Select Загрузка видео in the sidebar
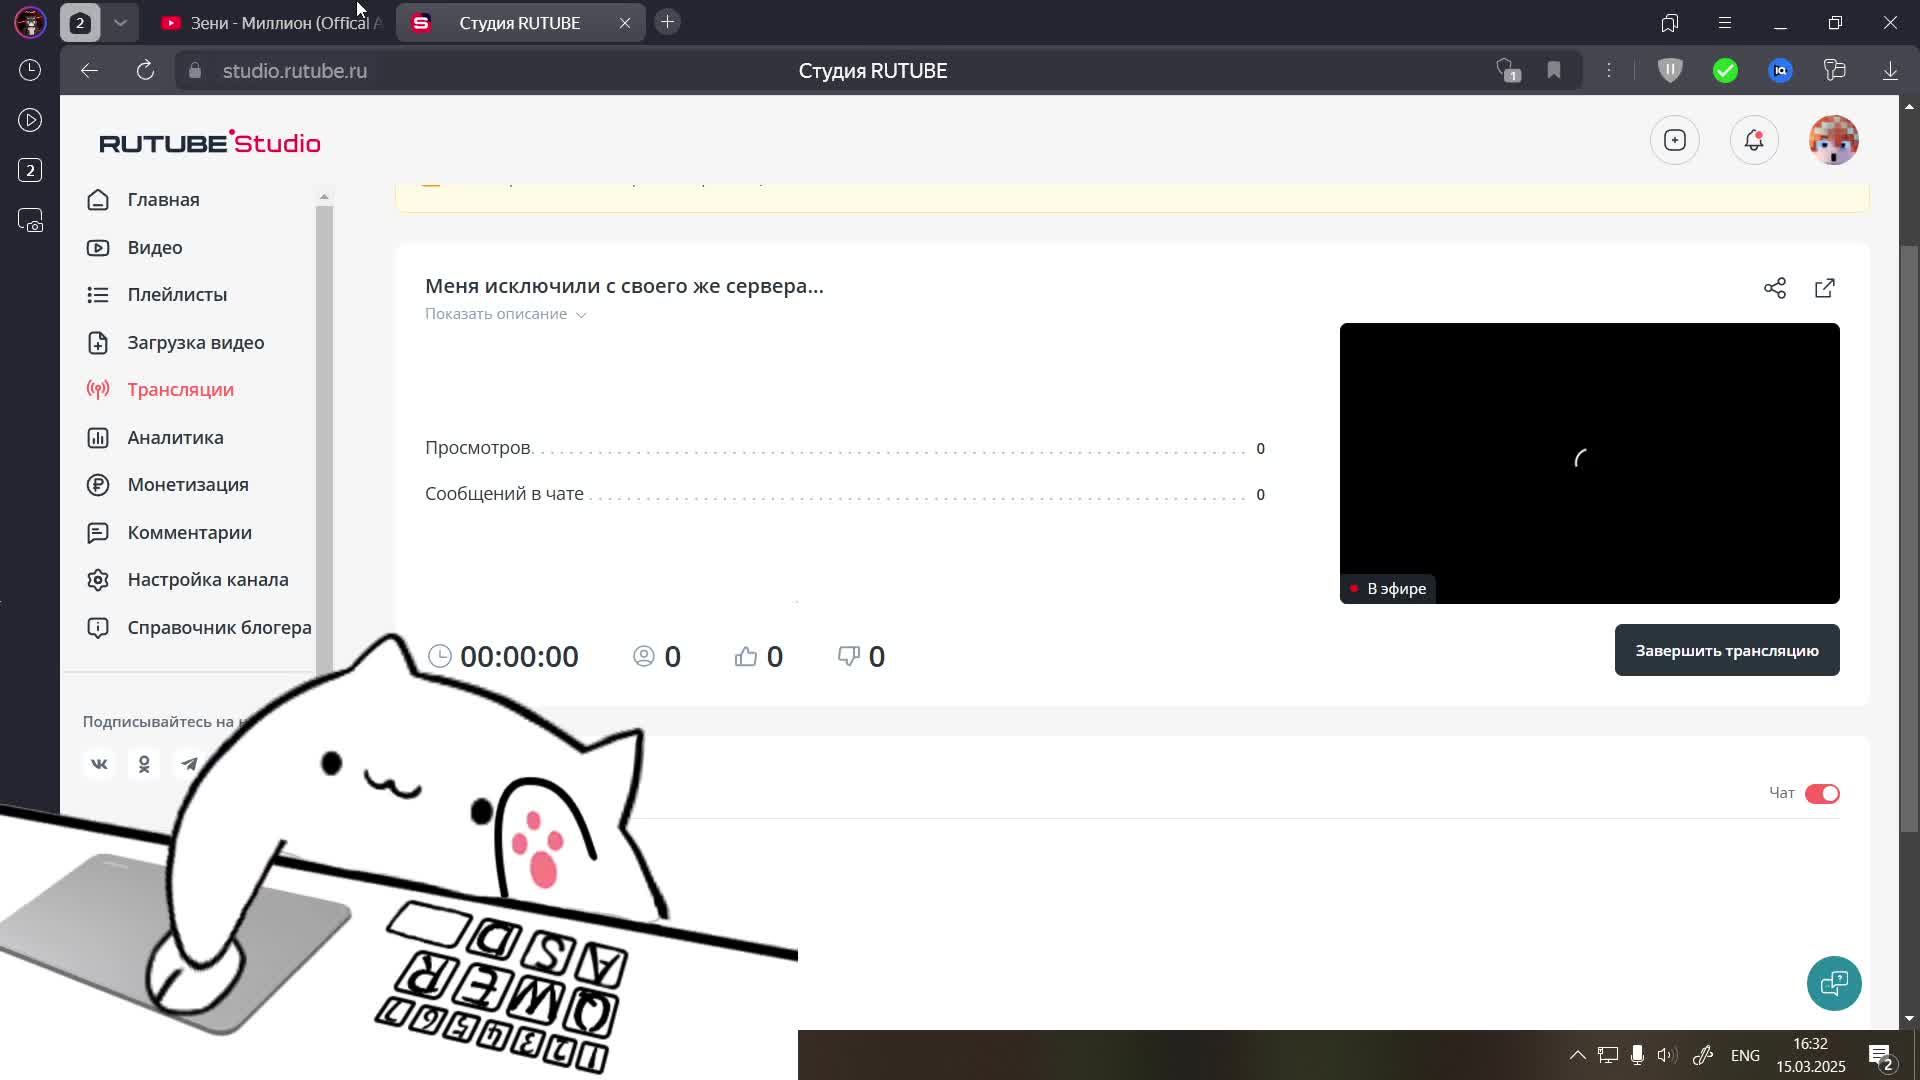Viewport: 1920px width, 1080px height. click(x=195, y=342)
